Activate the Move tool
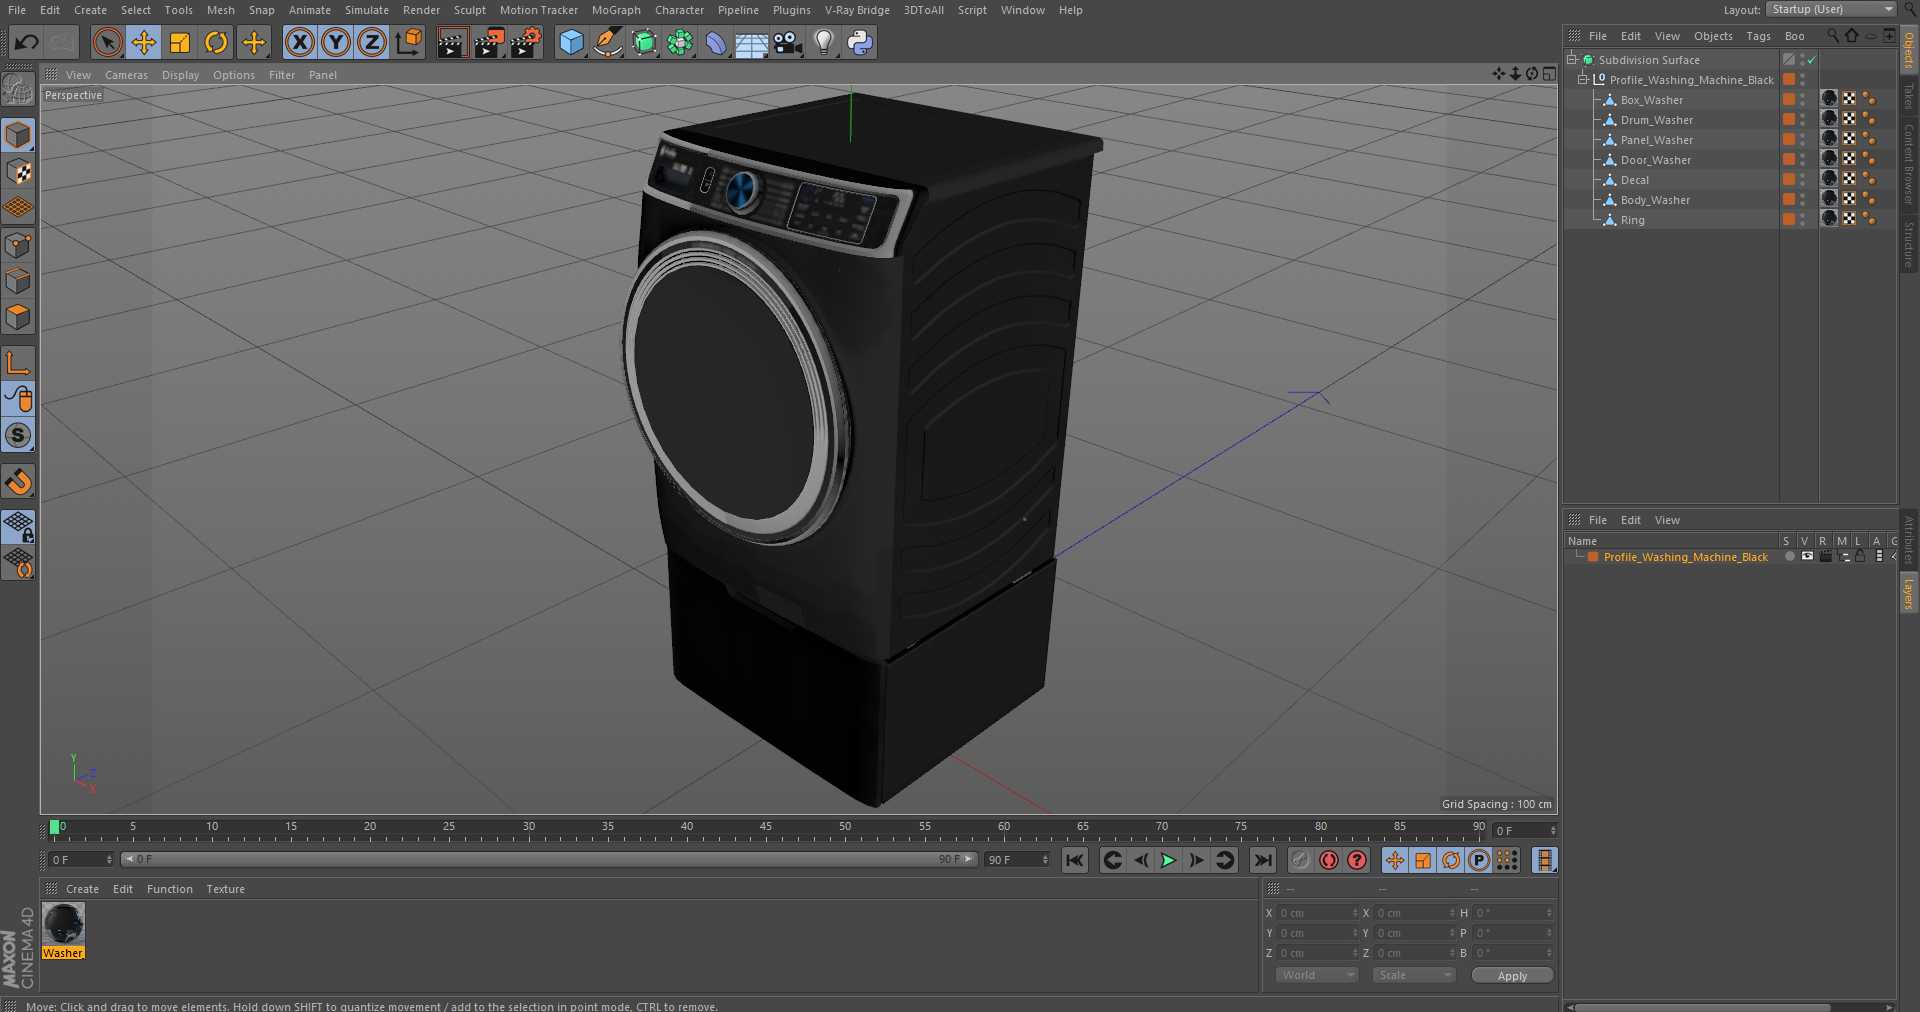 pos(143,42)
